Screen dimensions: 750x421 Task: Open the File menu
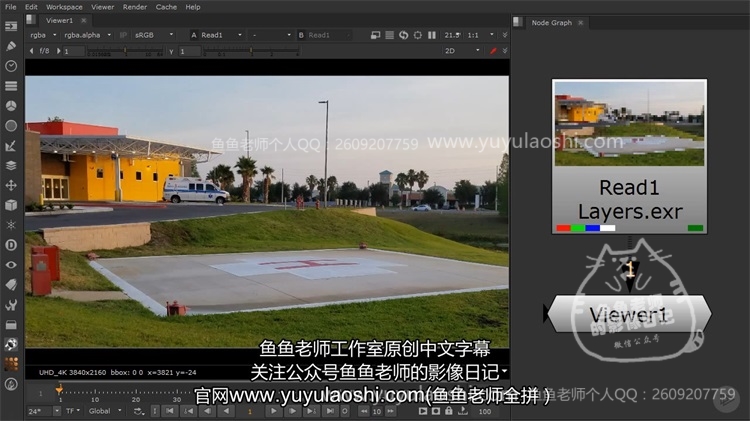[11, 7]
